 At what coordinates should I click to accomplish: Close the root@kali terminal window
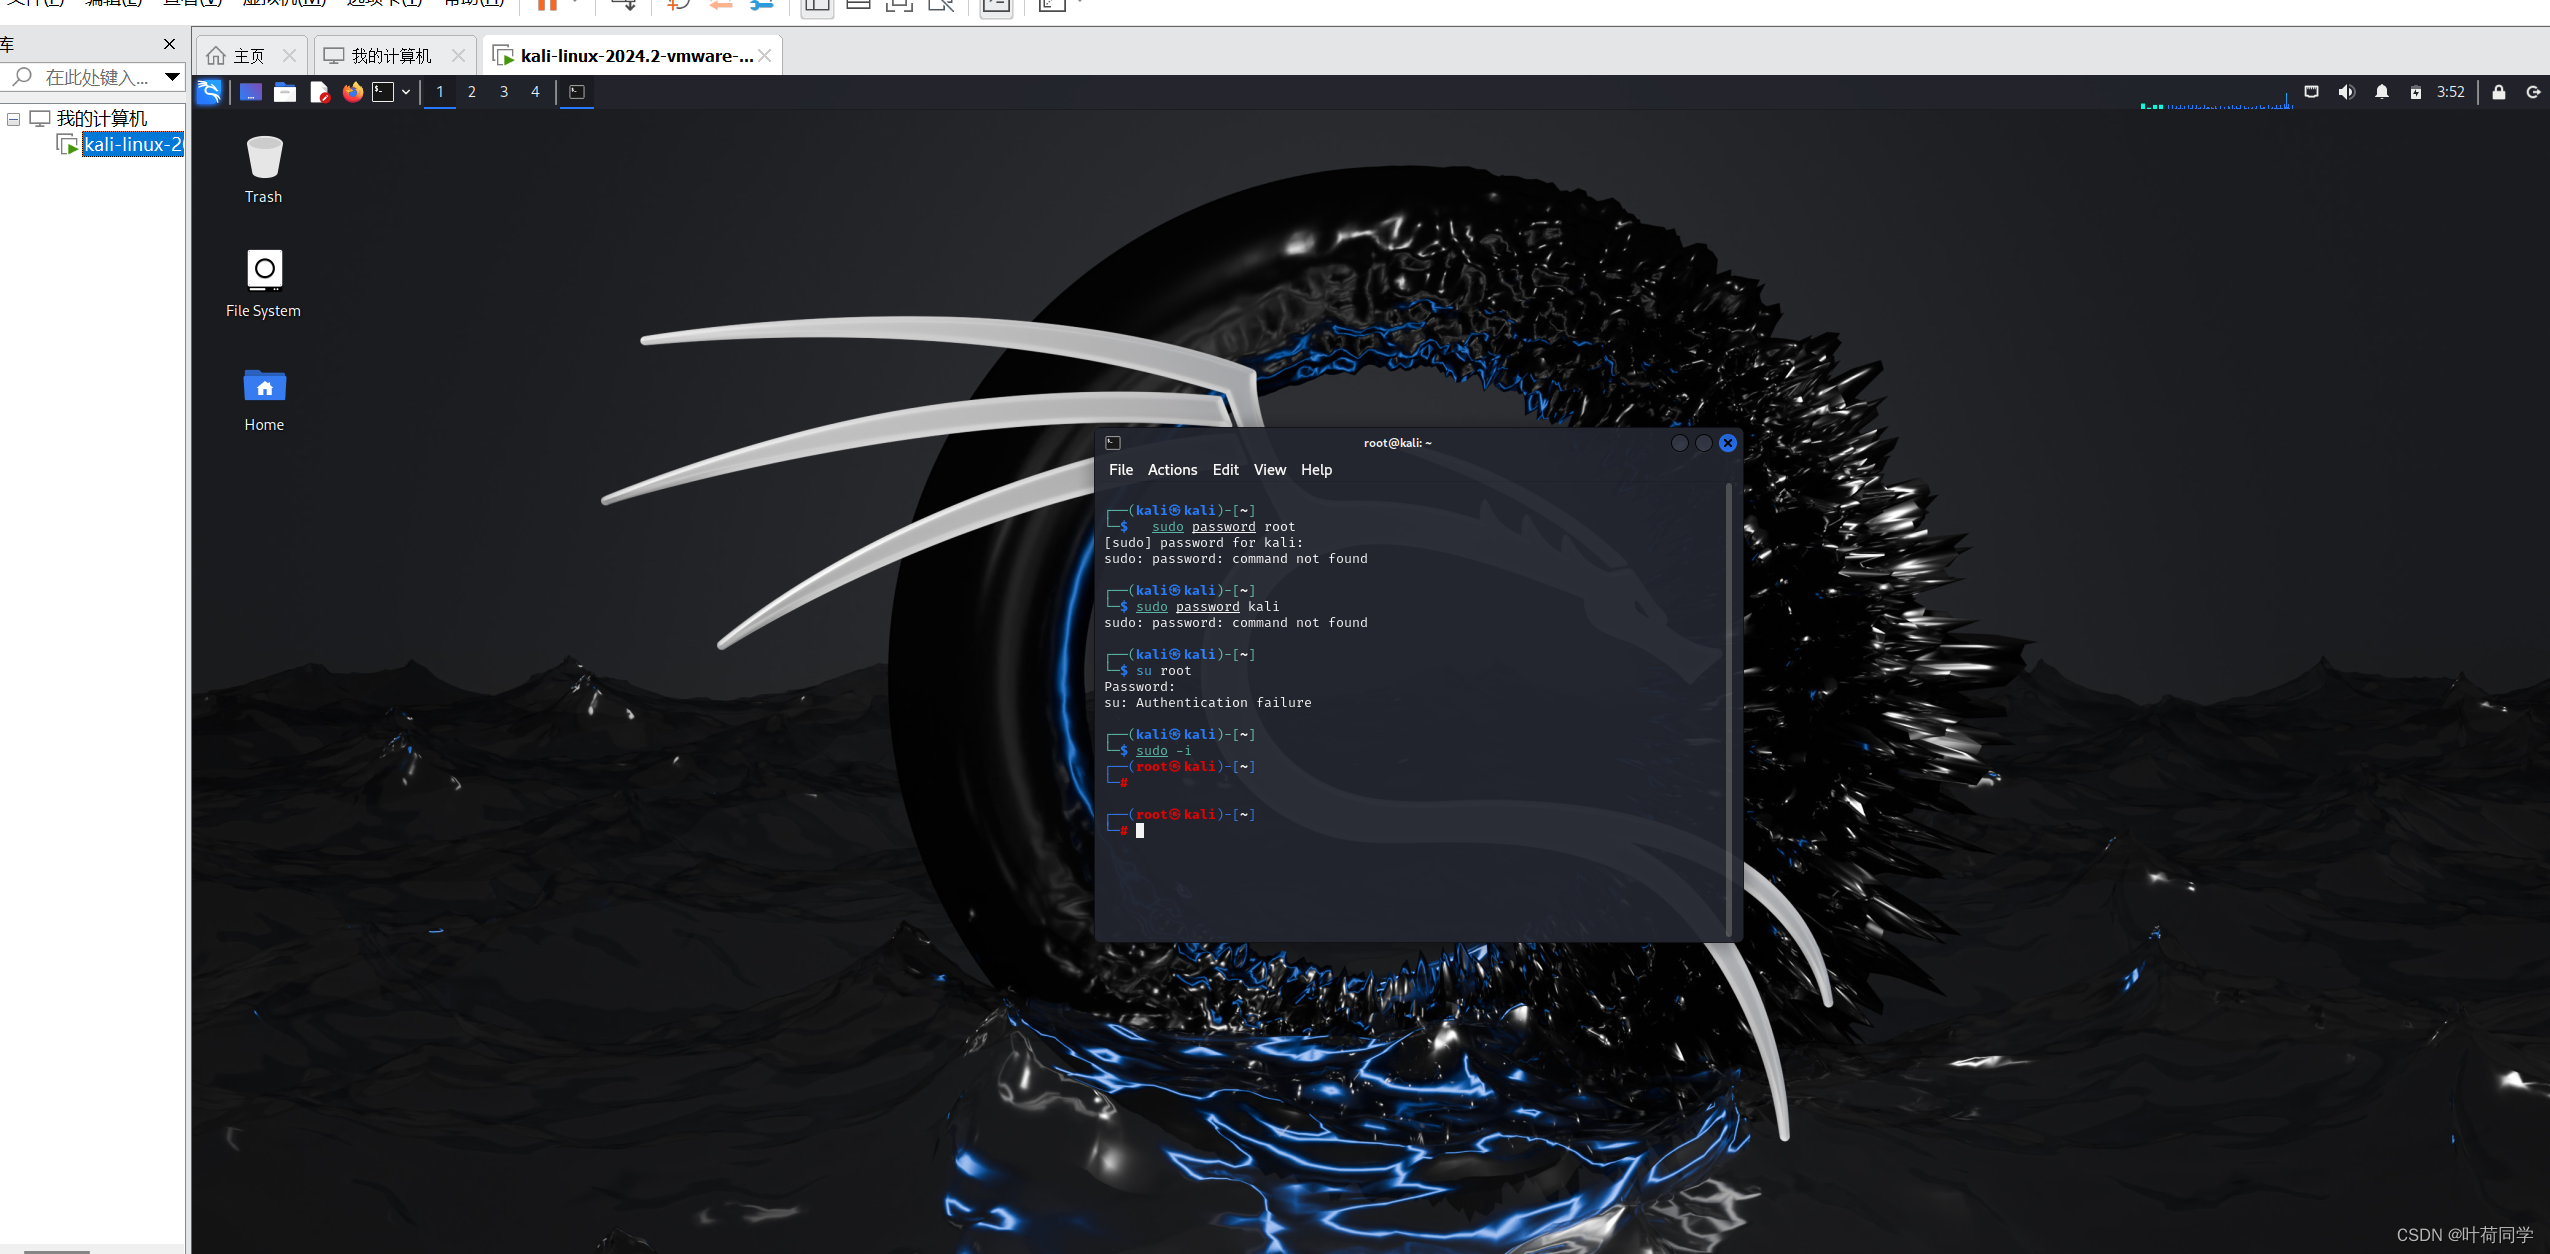coord(1728,443)
